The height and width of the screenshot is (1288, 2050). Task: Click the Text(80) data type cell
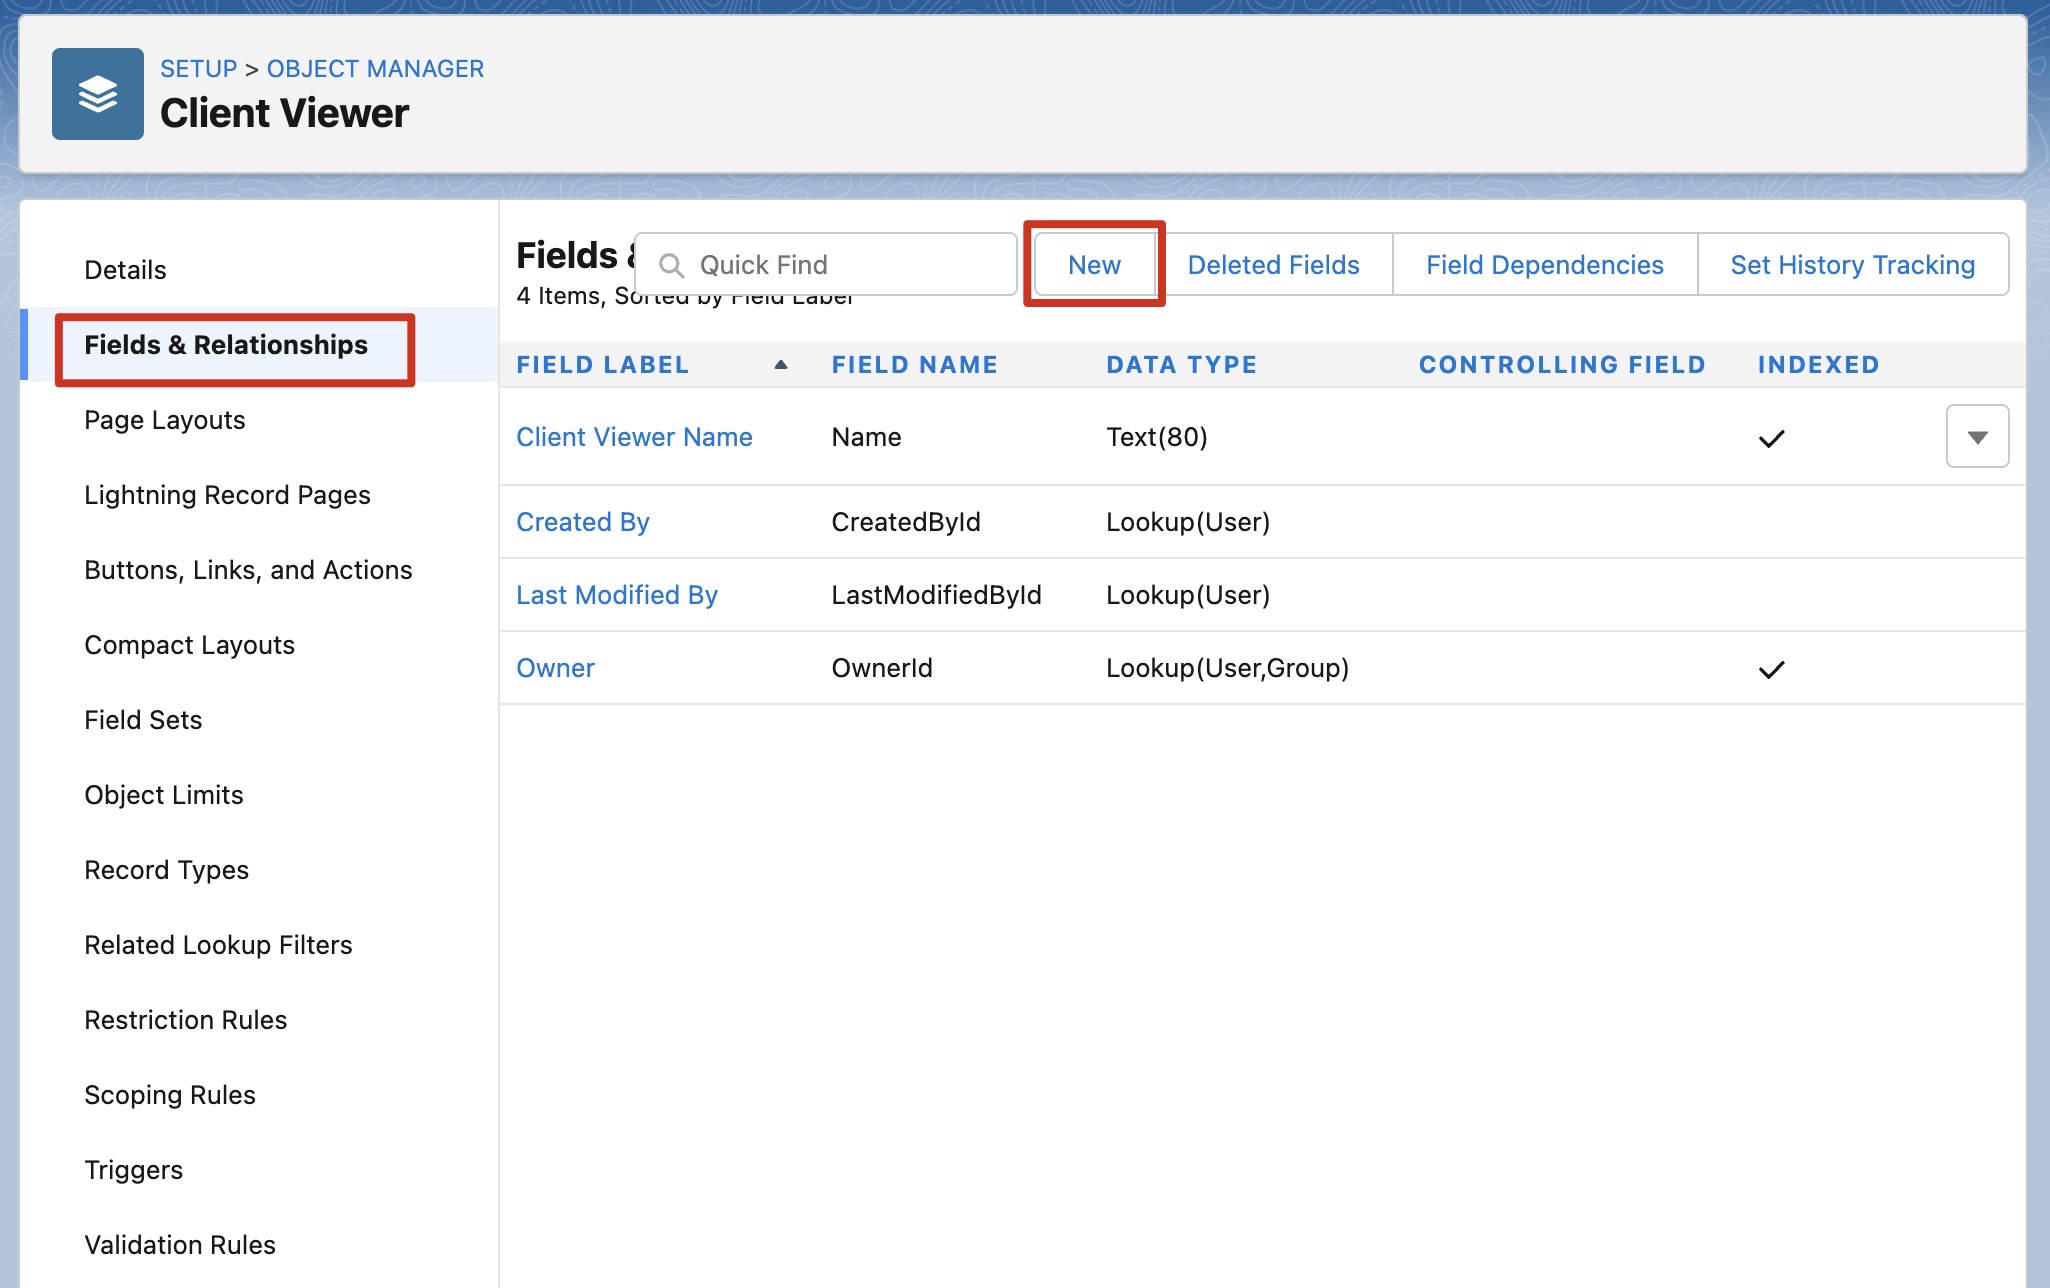pos(1157,437)
